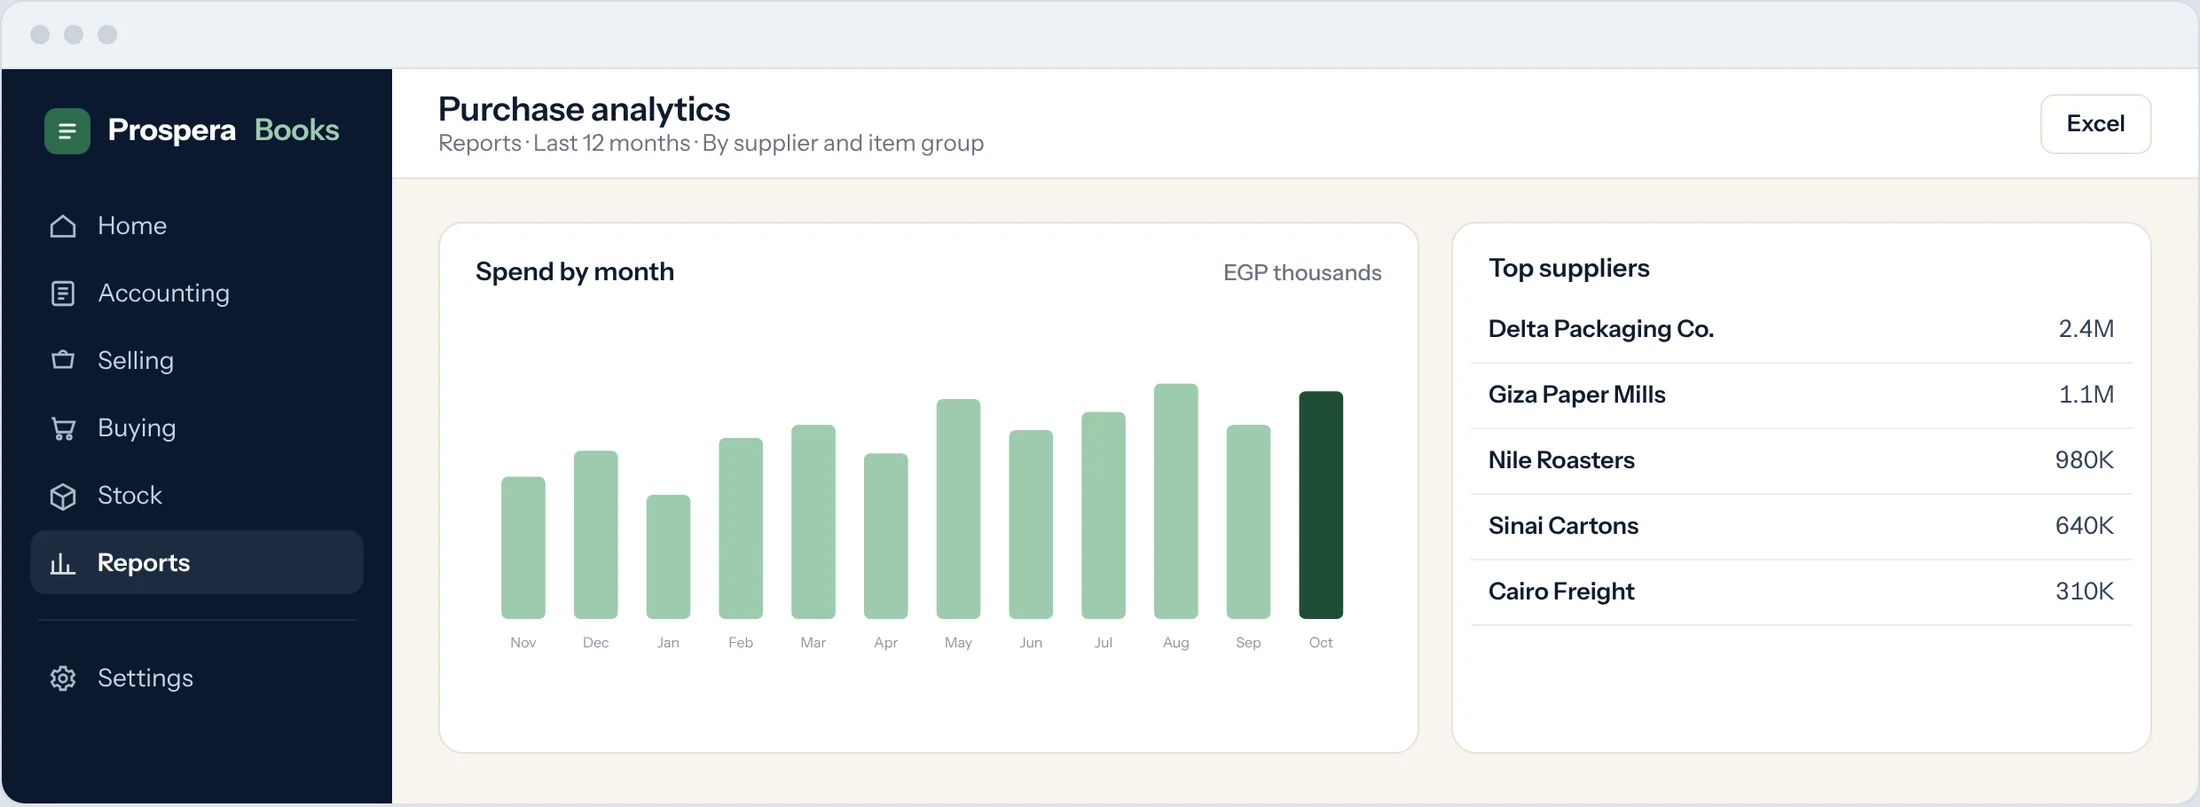The height and width of the screenshot is (807, 2200).
Task: Click the Sinai Cartons supplier name
Action: click(x=1563, y=526)
